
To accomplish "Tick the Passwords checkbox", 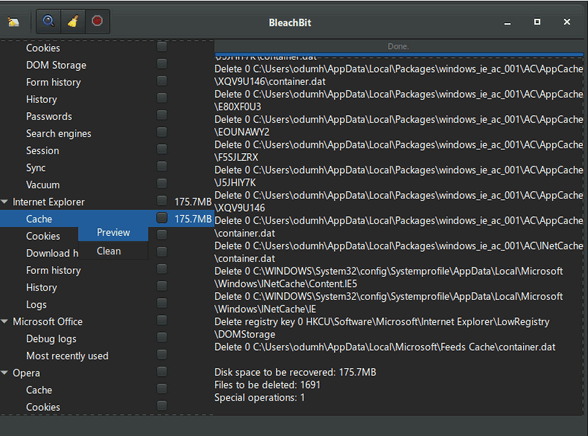I will (x=162, y=115).
